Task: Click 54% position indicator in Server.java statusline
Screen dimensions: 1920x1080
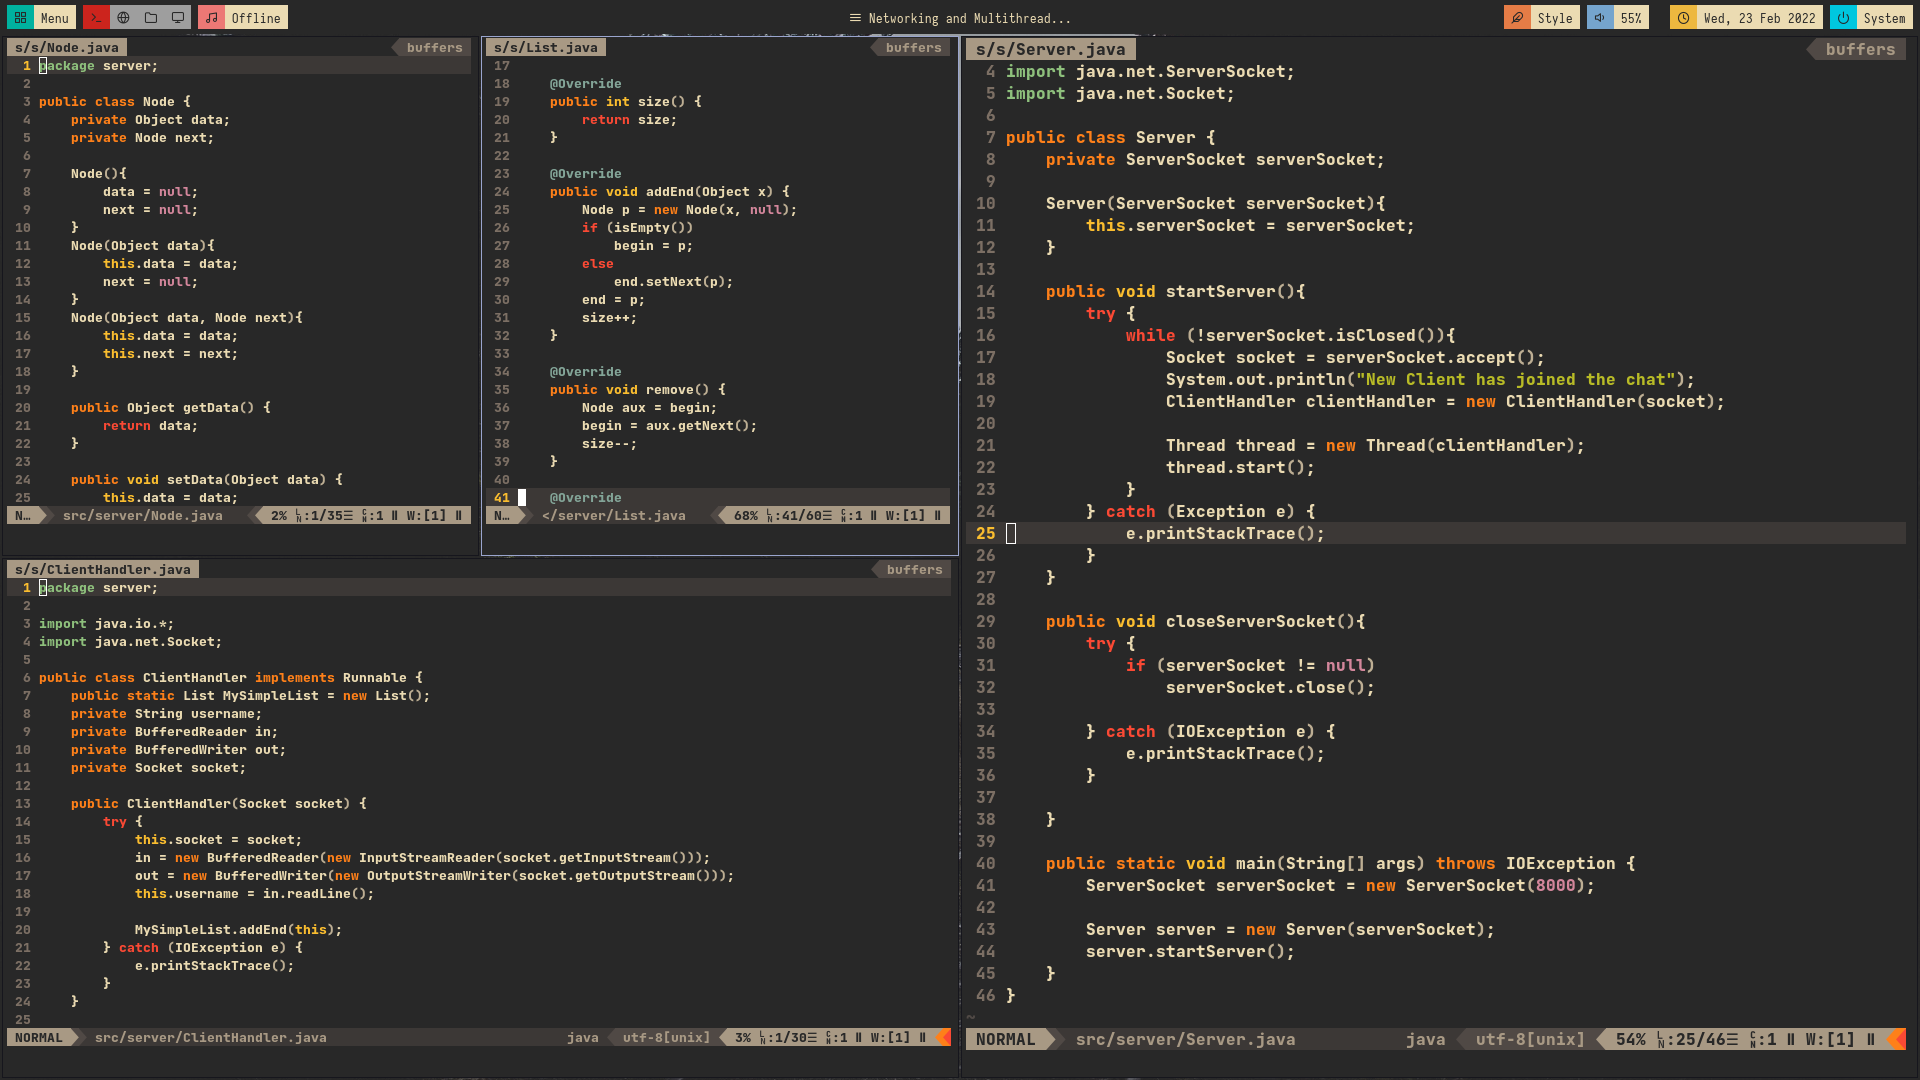Action: click(x=1630, y=1039)
